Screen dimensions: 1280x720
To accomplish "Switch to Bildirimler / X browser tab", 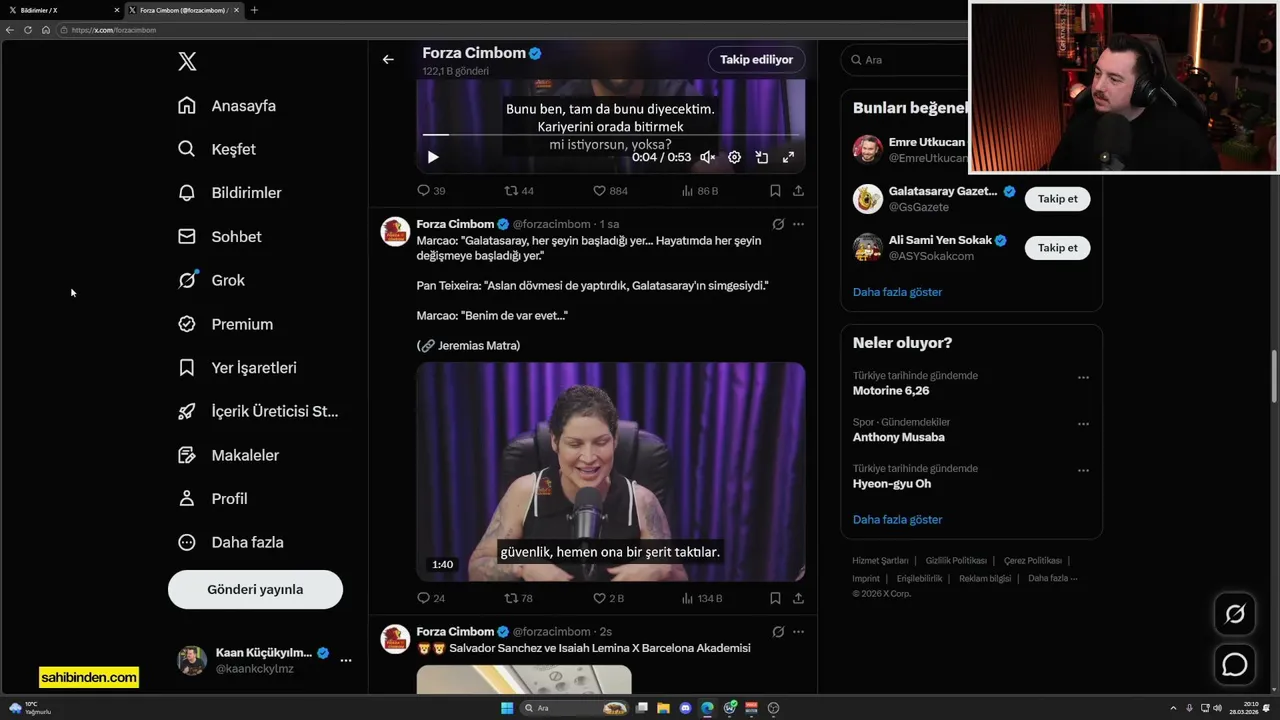I will [x=62, y=10].
